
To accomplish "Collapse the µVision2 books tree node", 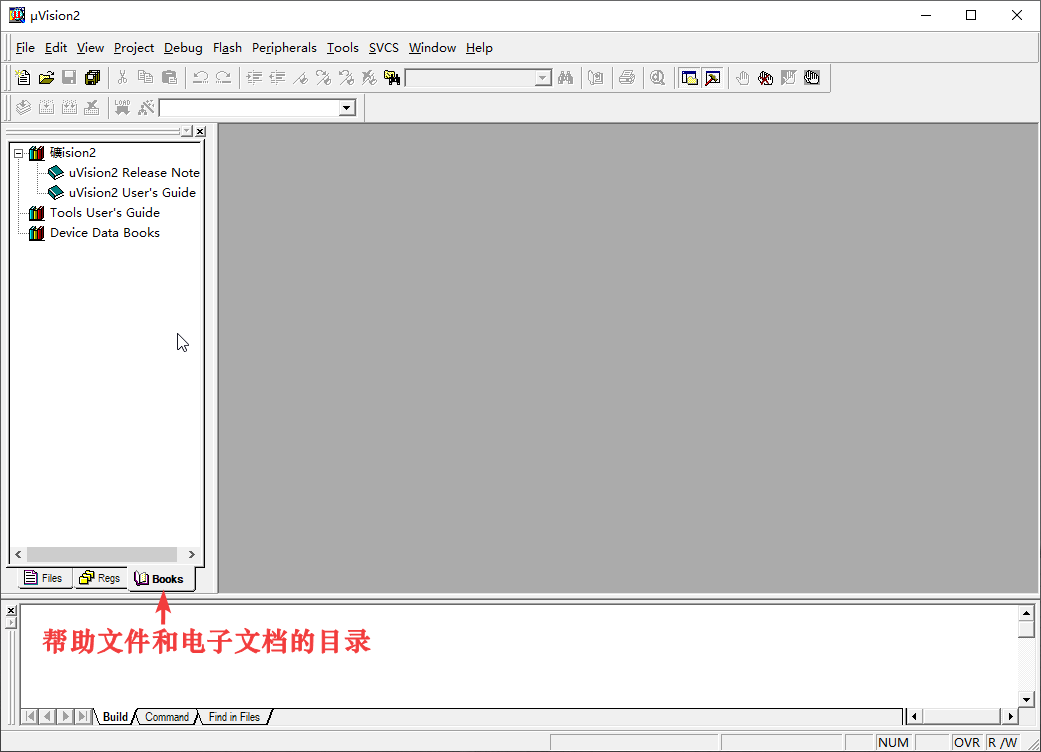I will click(19, 153).
